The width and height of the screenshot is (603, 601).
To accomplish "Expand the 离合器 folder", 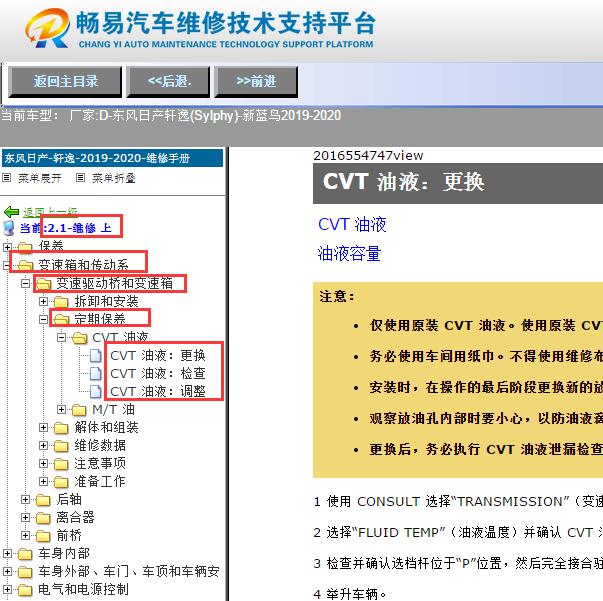I will [x=25, y=518].
